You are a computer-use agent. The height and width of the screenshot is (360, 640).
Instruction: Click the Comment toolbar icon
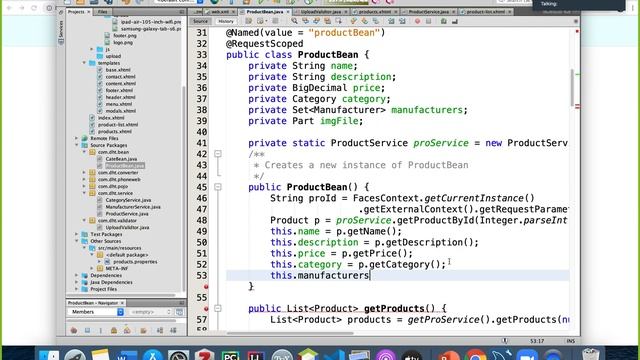[444, 21]
